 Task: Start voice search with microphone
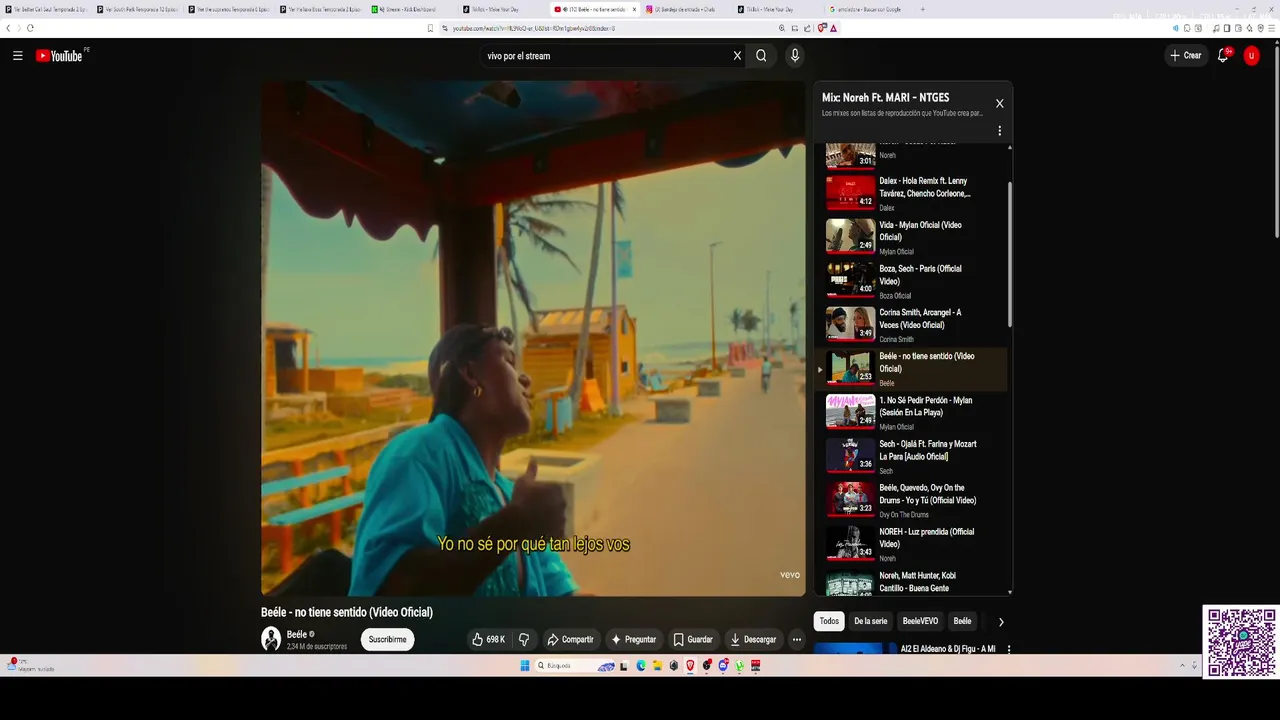click(x=795, y=56)
